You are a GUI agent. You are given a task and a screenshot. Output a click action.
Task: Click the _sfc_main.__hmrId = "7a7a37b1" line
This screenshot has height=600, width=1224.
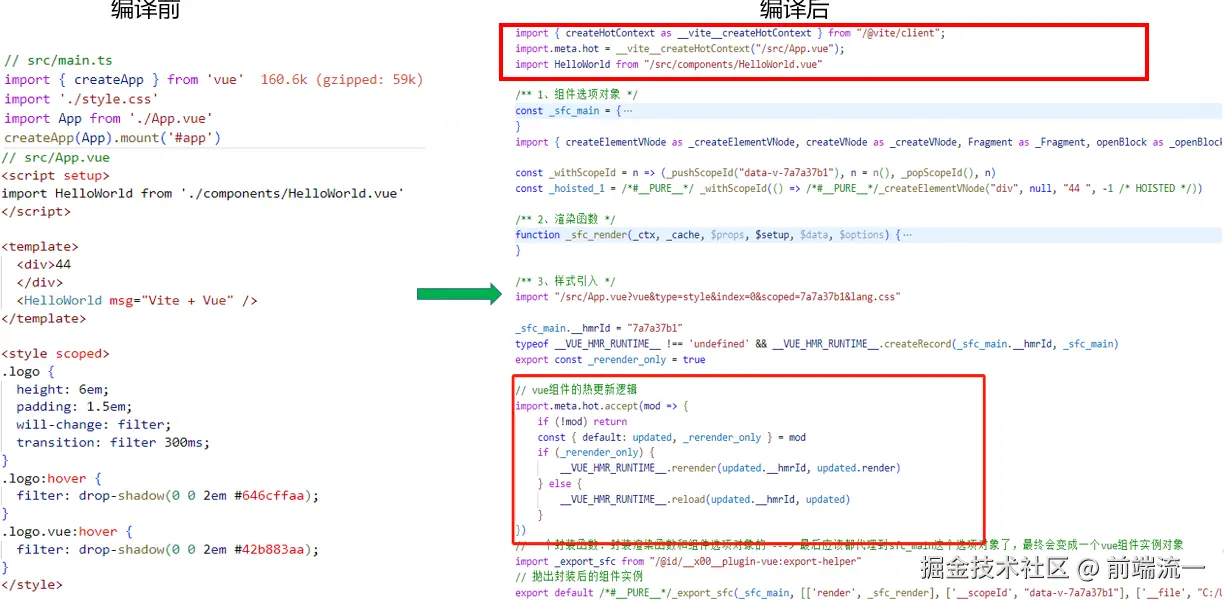[x=599, y=328]
